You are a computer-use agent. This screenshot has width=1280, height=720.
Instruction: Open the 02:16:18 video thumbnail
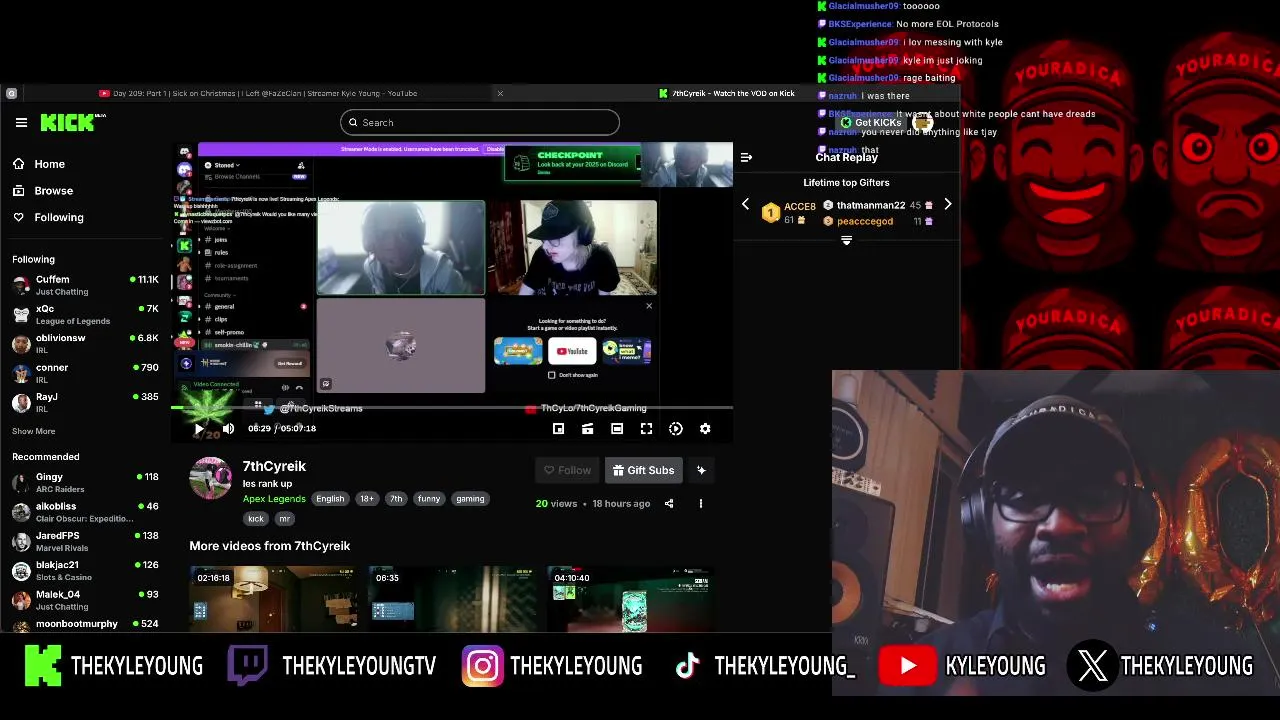pyautogui.click(x=274, y=599)
